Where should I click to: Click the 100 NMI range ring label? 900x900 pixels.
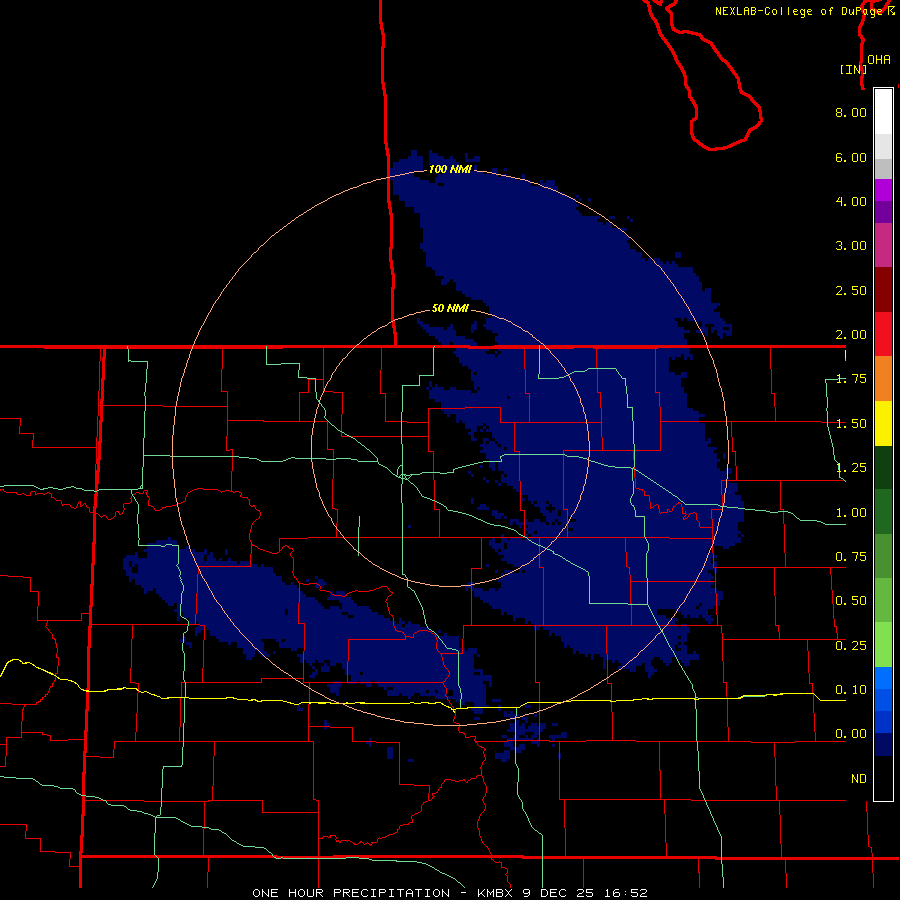(450, 169)
